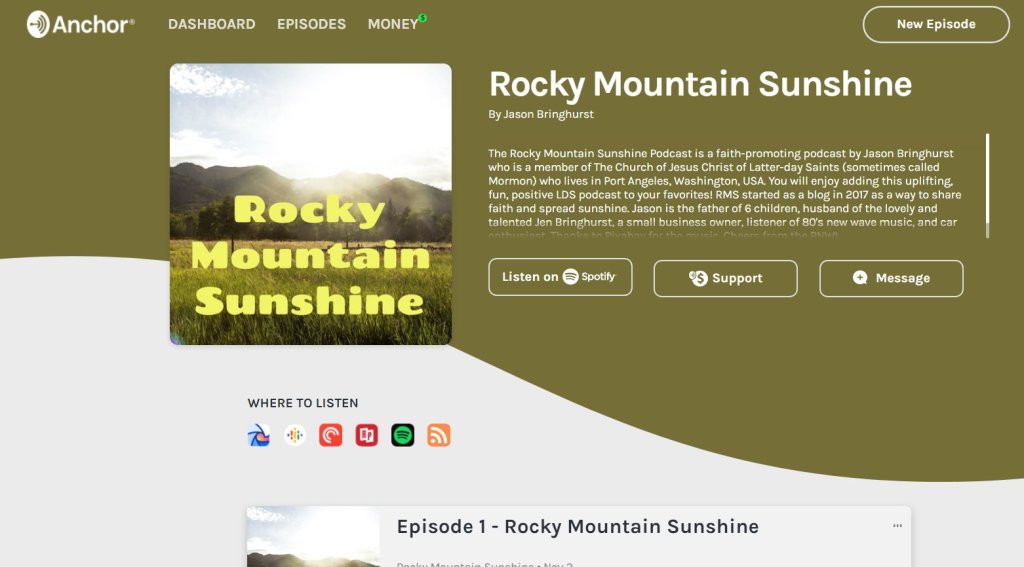Open the Episode 1 - Rocky Mountain Sunshine title
Screen dimensions: 1024x567
(x=577, y=527)
